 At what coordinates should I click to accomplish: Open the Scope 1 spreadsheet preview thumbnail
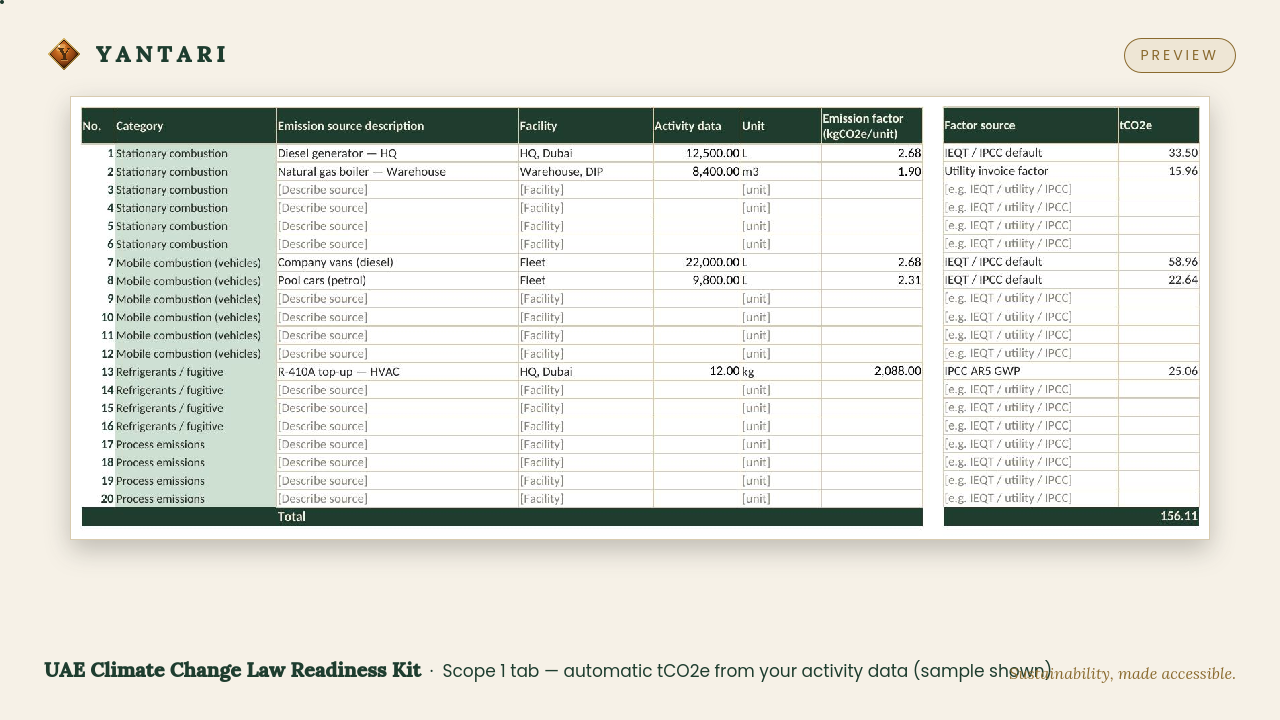pos(640,318)
